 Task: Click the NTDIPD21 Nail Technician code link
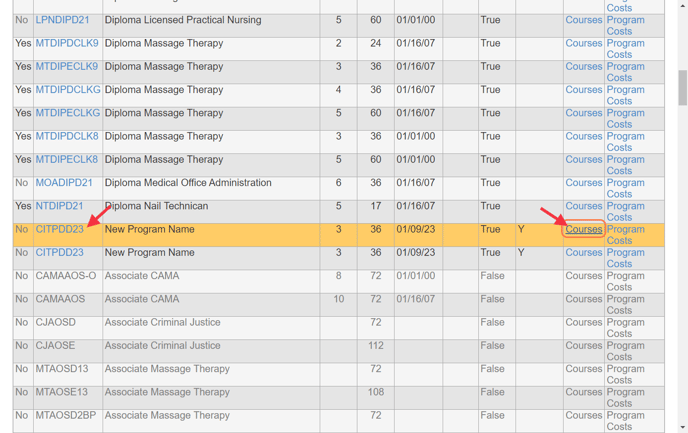(x=59, y=206)
